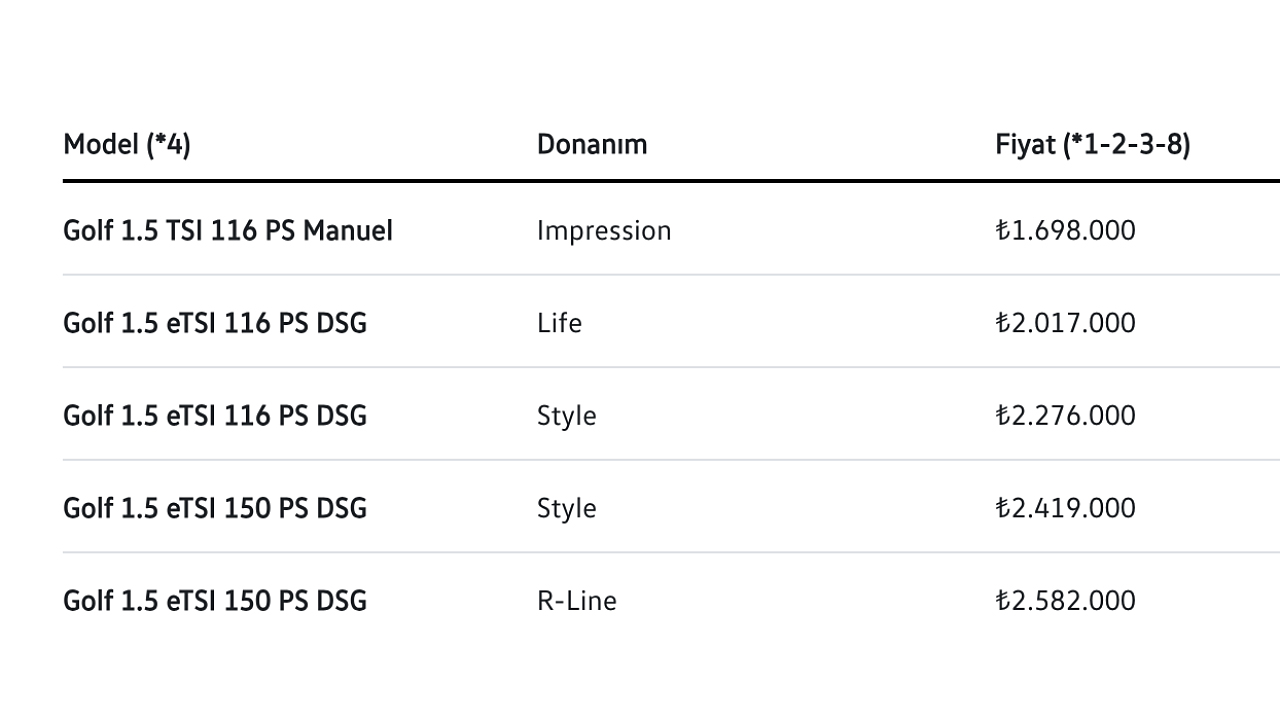This screenshot has width=1280, height=720.
Task: Click the R-Line trim cell
Action: [x=577, y=602]
